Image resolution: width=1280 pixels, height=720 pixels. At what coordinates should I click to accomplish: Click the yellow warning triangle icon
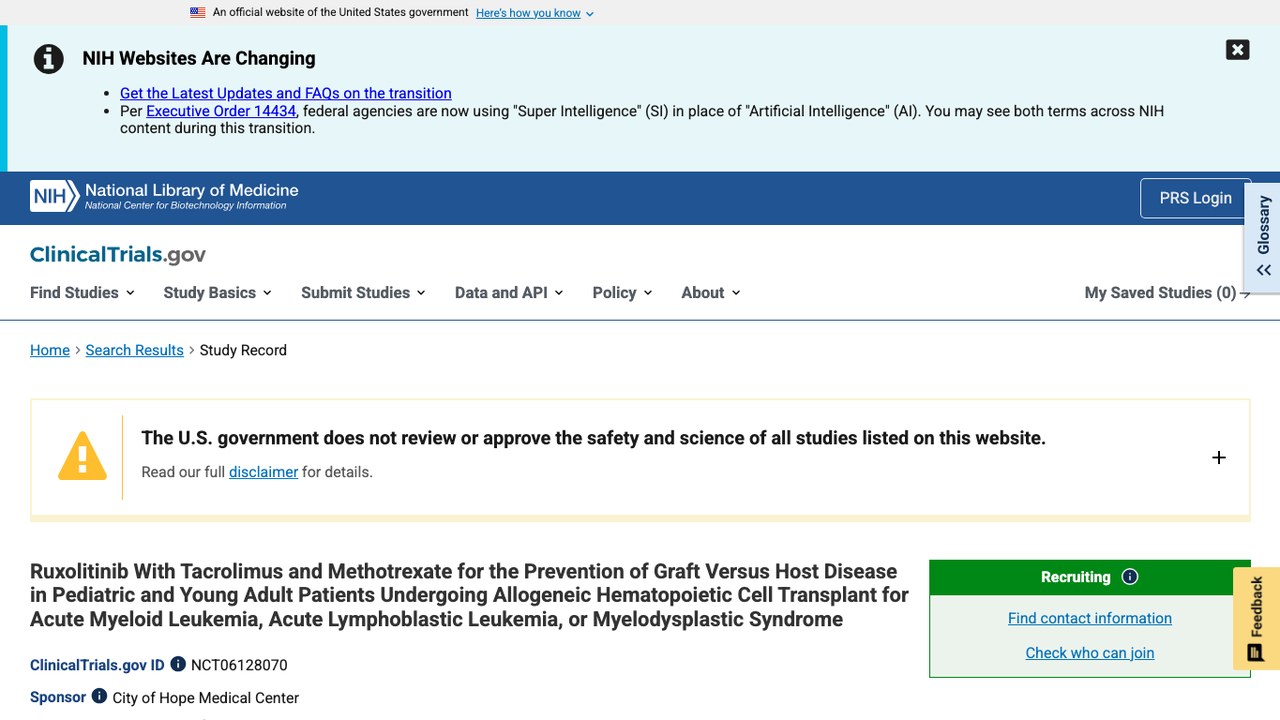82,456
